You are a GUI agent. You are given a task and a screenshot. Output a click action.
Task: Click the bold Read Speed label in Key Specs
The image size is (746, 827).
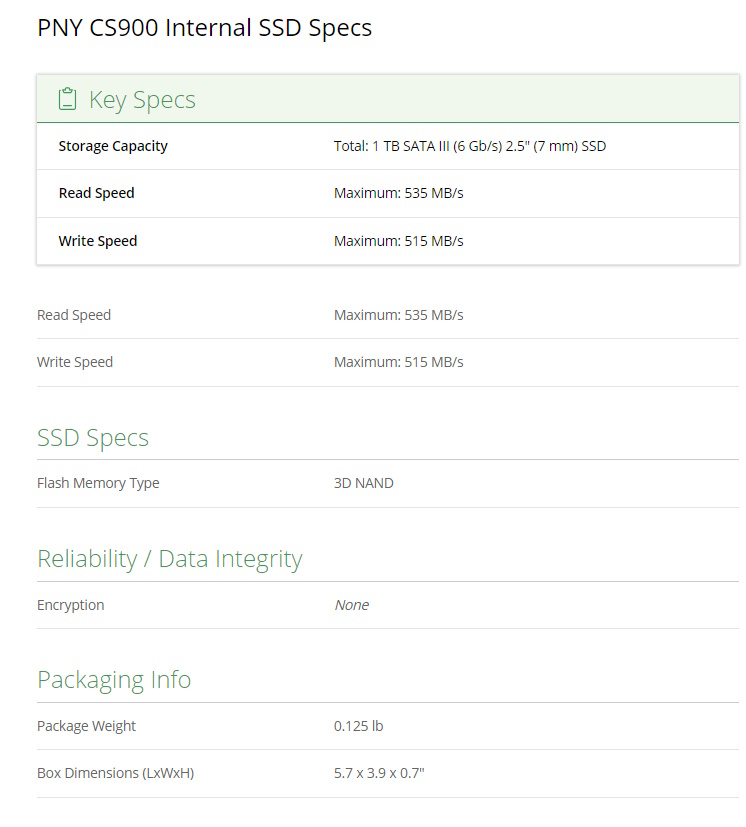[96, 193]
